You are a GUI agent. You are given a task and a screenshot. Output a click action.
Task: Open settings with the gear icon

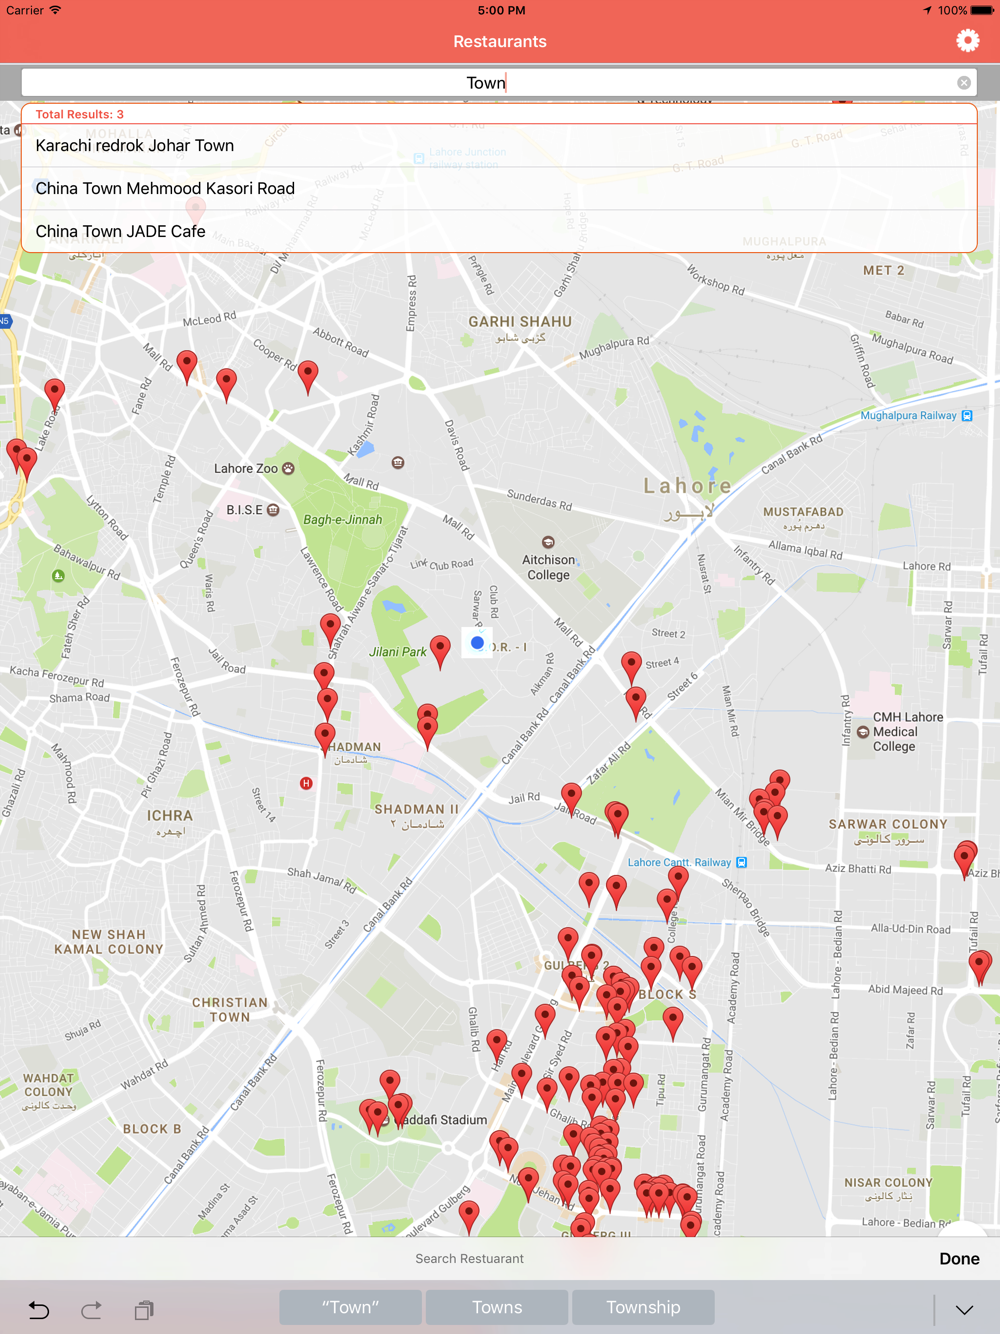pos(967,41)
